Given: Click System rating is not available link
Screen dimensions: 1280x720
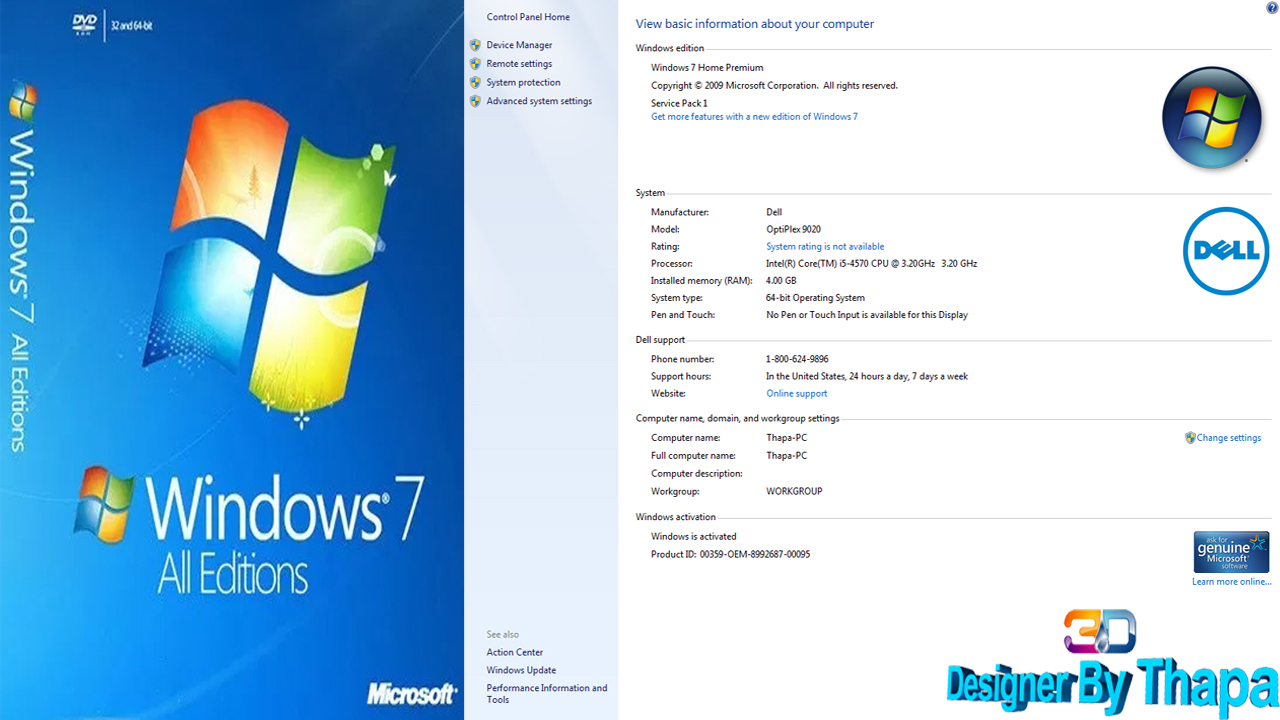Looking at the screenshot, I should tap(825, 247).
